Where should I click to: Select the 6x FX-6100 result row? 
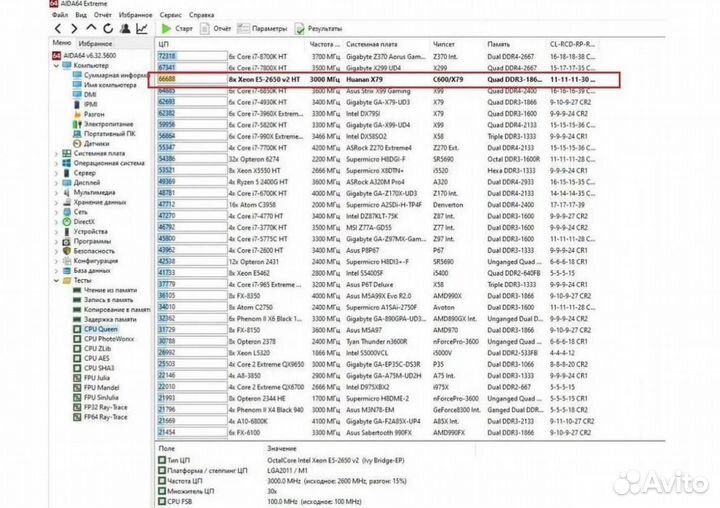click(x=377, y=433)
